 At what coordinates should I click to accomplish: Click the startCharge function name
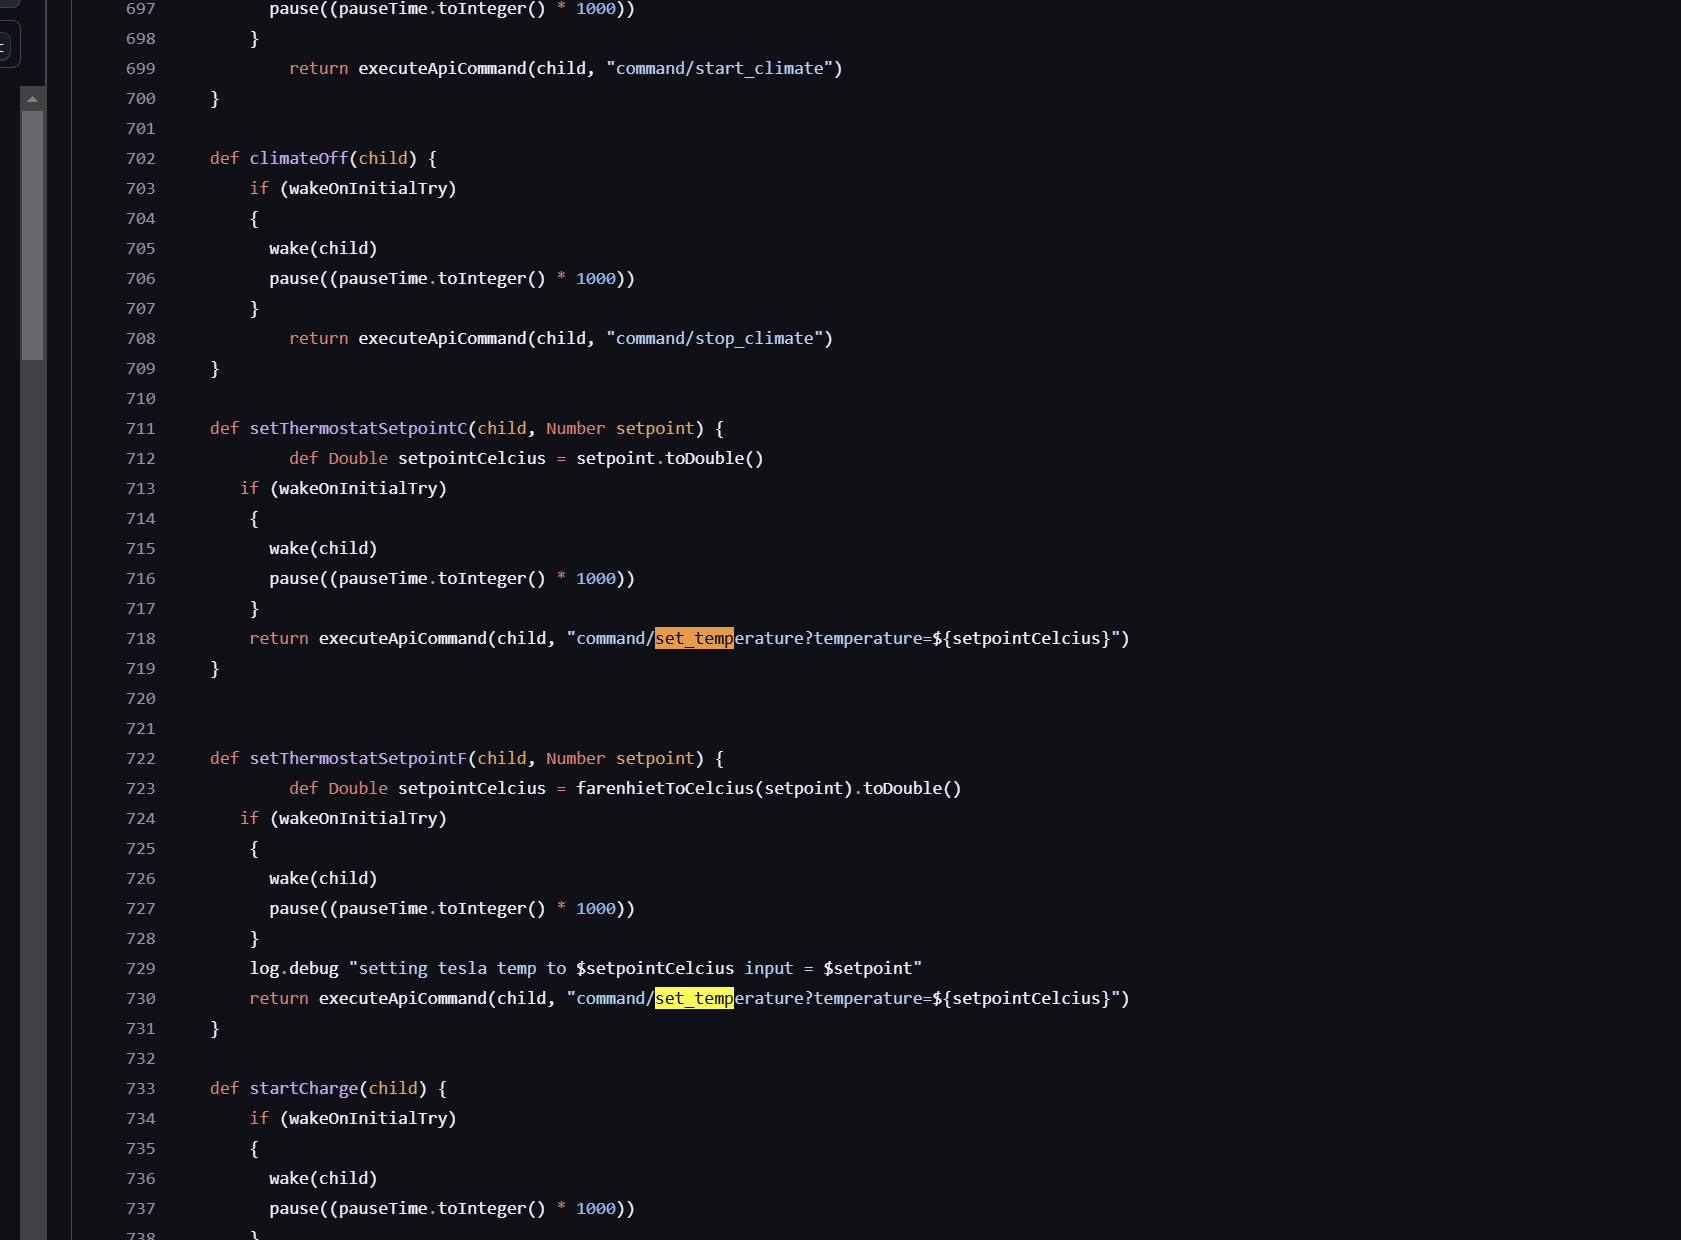[304, 1088]
